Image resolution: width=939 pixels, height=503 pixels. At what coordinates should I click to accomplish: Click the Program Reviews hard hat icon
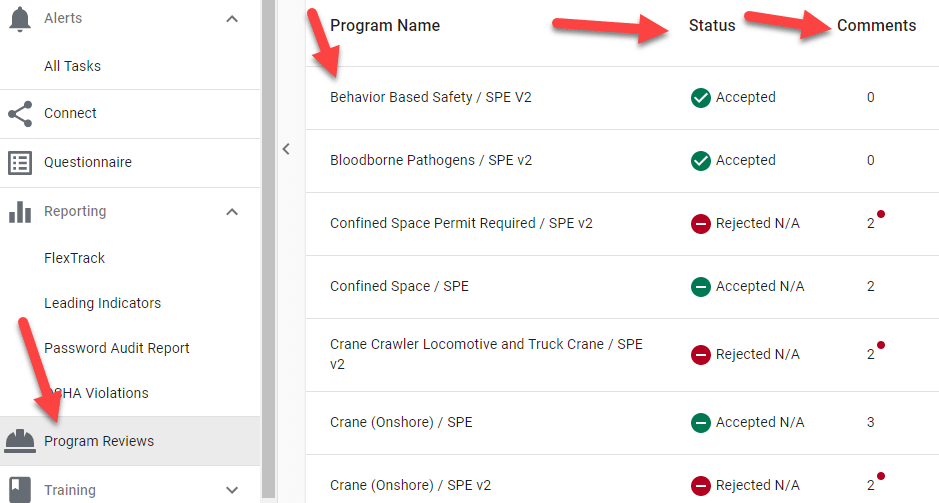pos(20,441)
